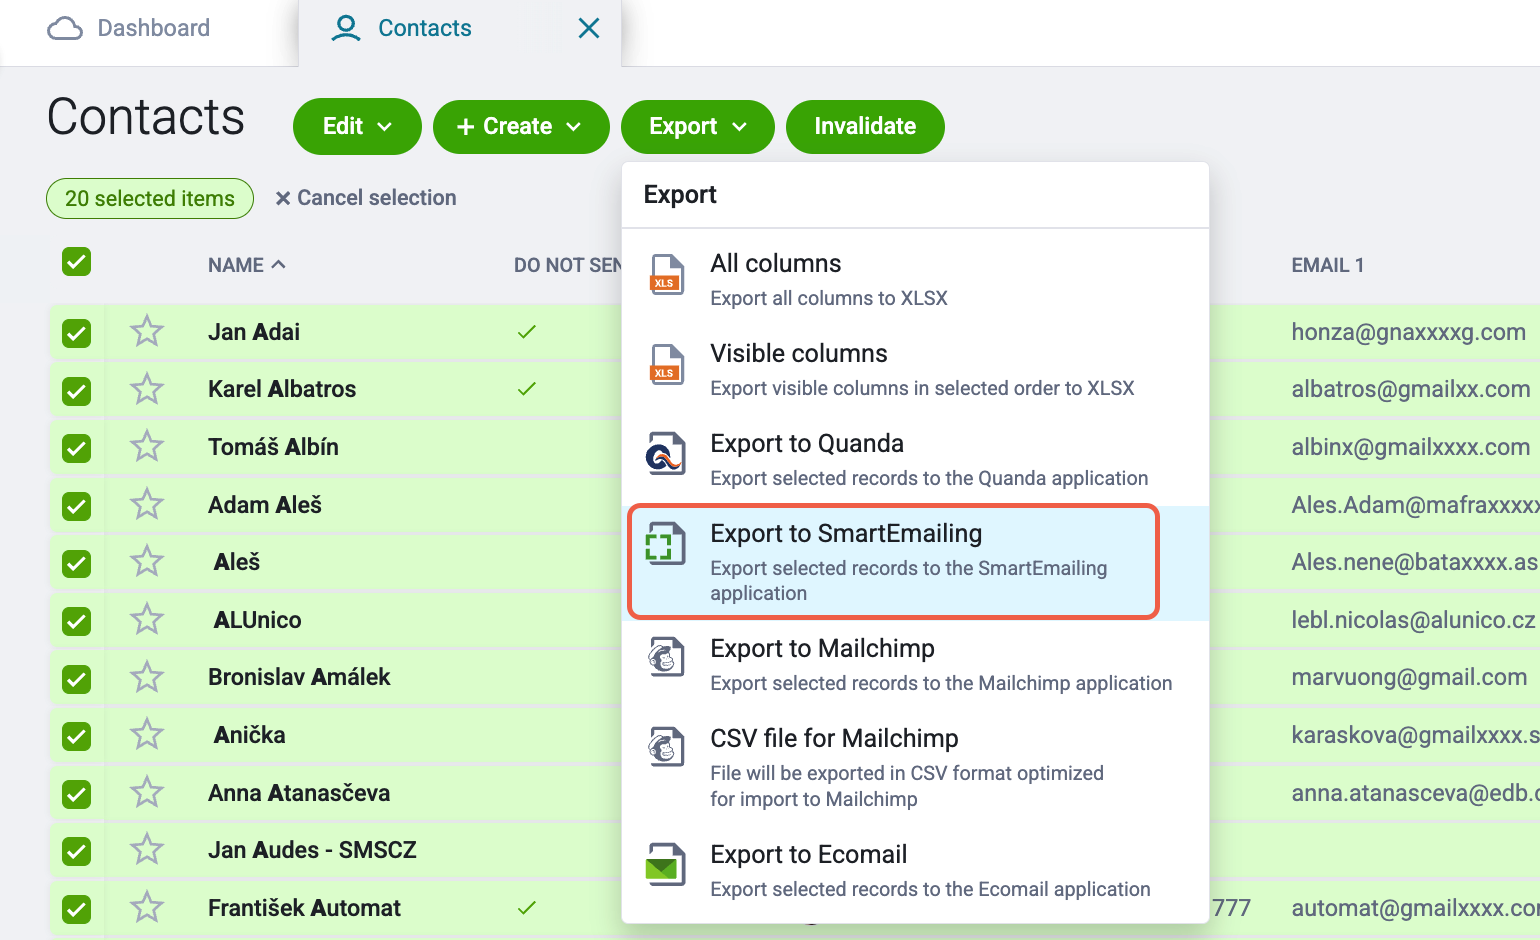
Task: Open the Edit dropdown button
Action: click(357, 126)
